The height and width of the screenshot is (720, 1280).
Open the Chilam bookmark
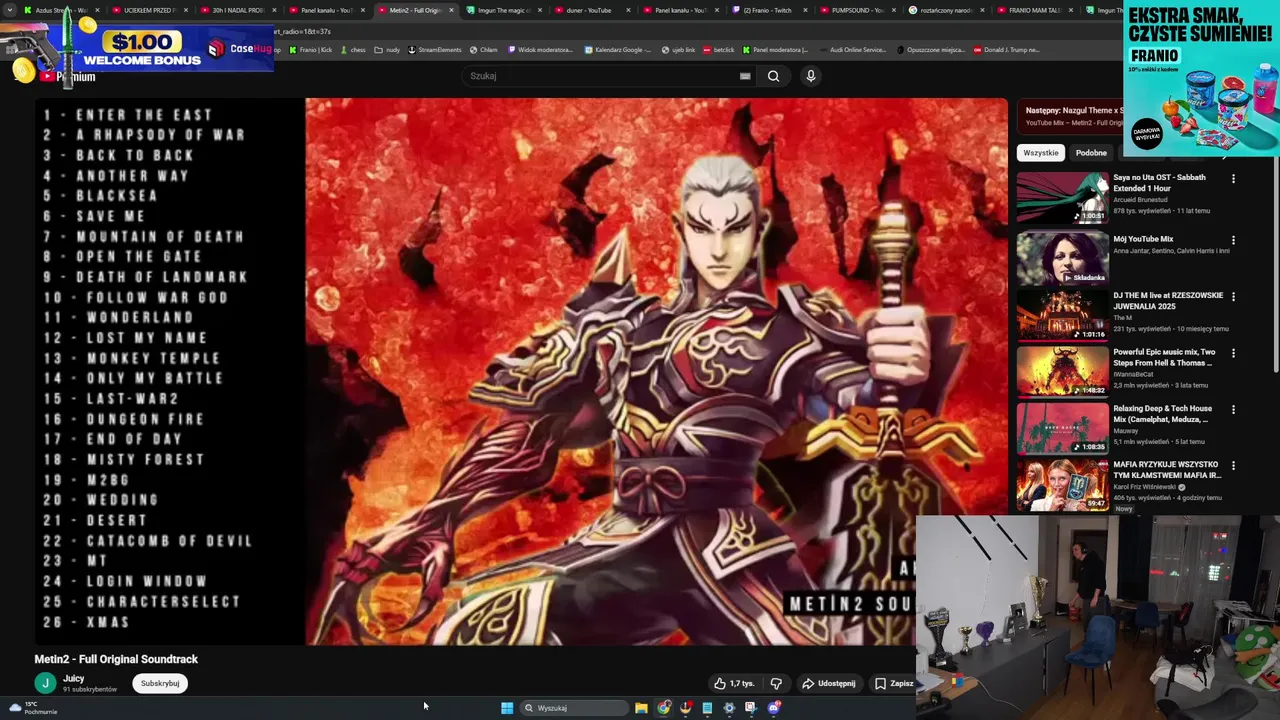point(484,49)
